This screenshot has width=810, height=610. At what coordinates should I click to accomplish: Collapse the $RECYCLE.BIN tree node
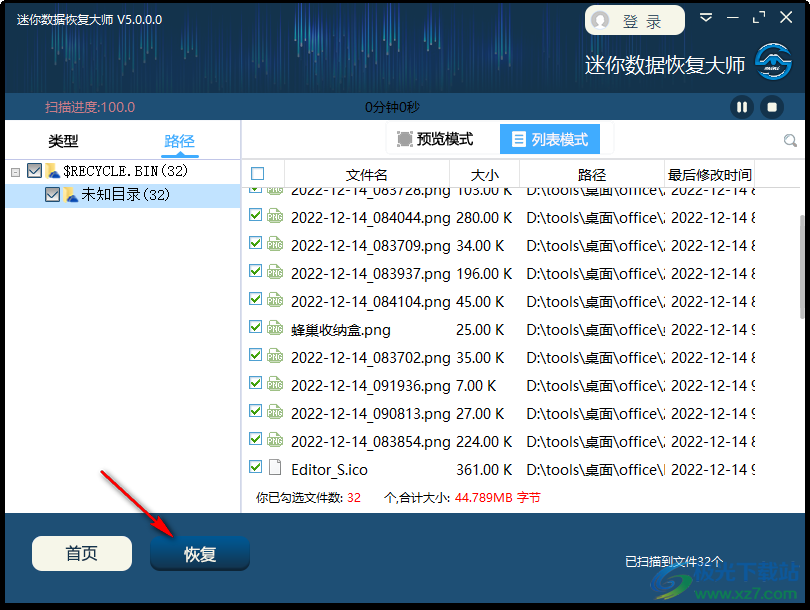pyautogui.click(x=15, y=172)
